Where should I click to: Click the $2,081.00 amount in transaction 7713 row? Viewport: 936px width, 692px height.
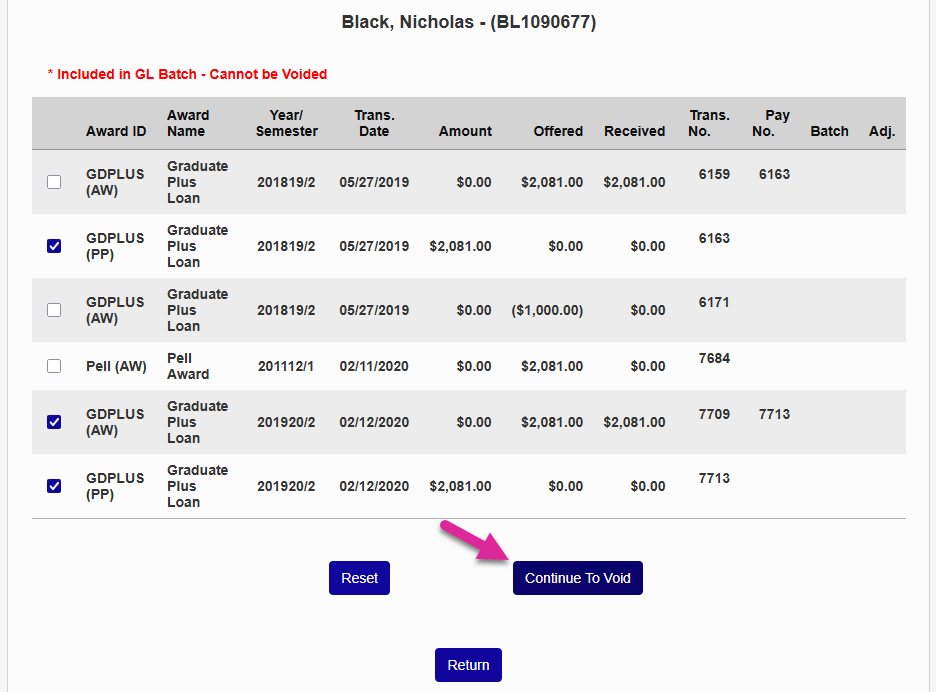point(460,486)
